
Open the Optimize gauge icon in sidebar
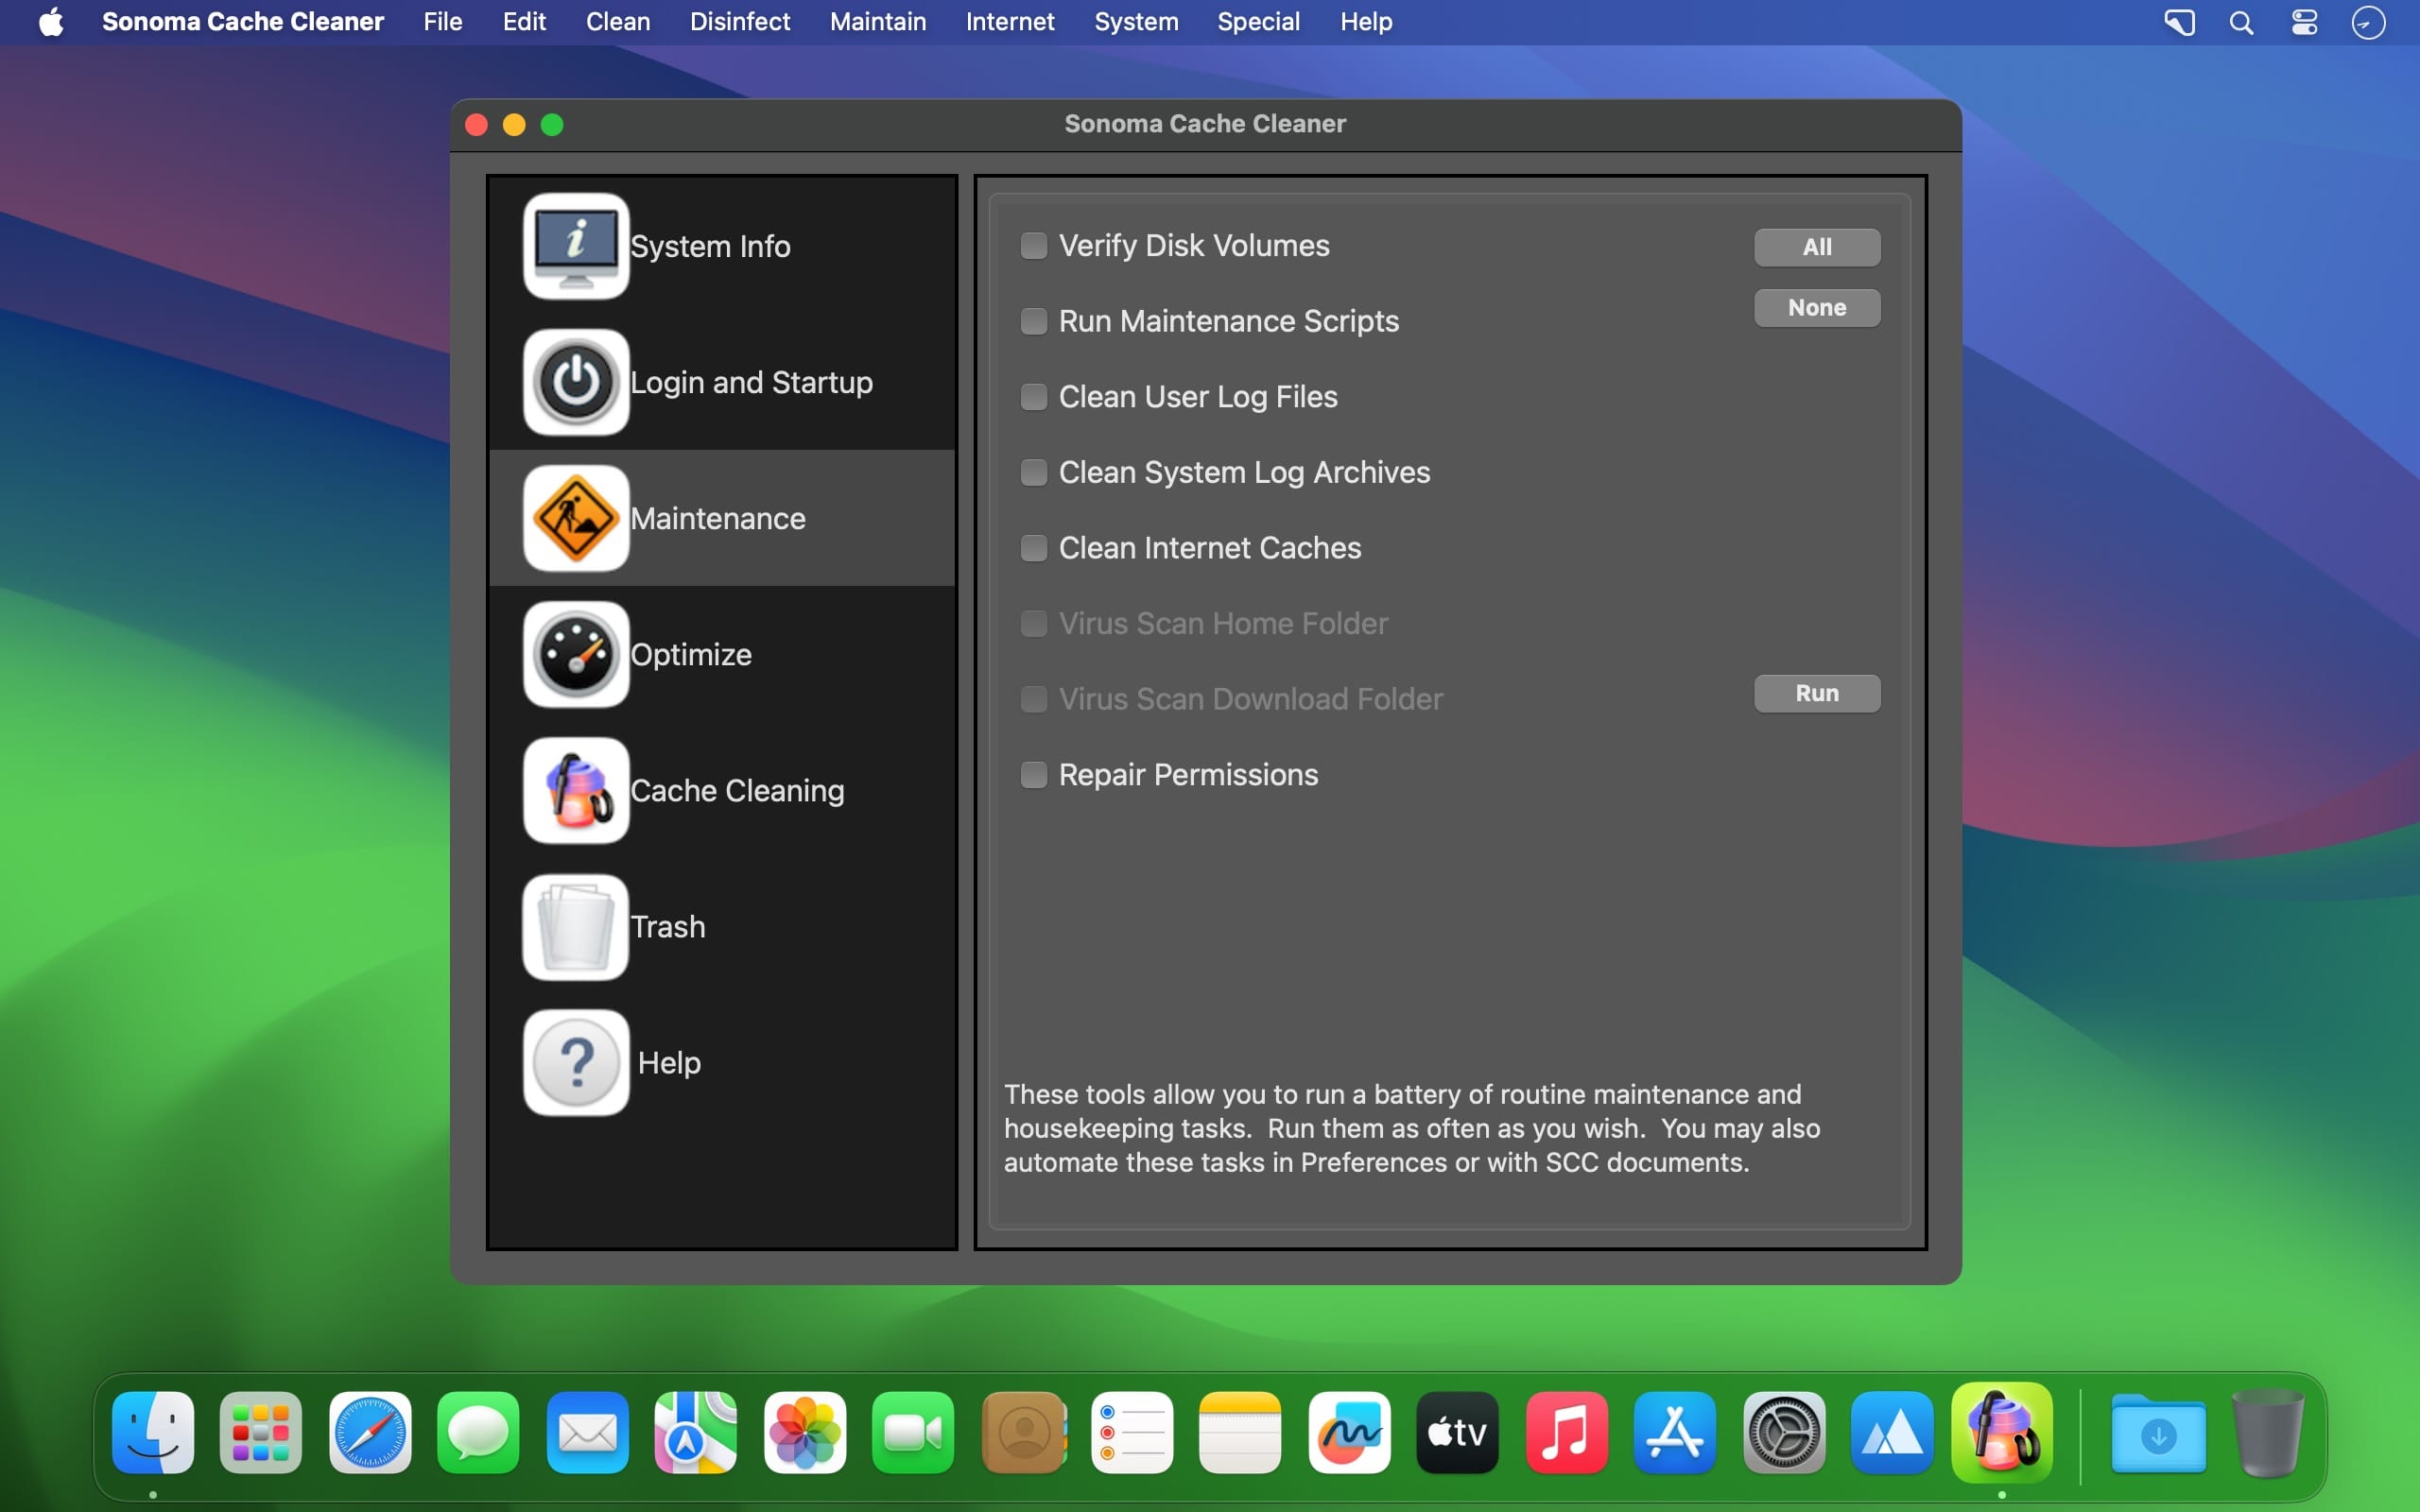(576, 654)
